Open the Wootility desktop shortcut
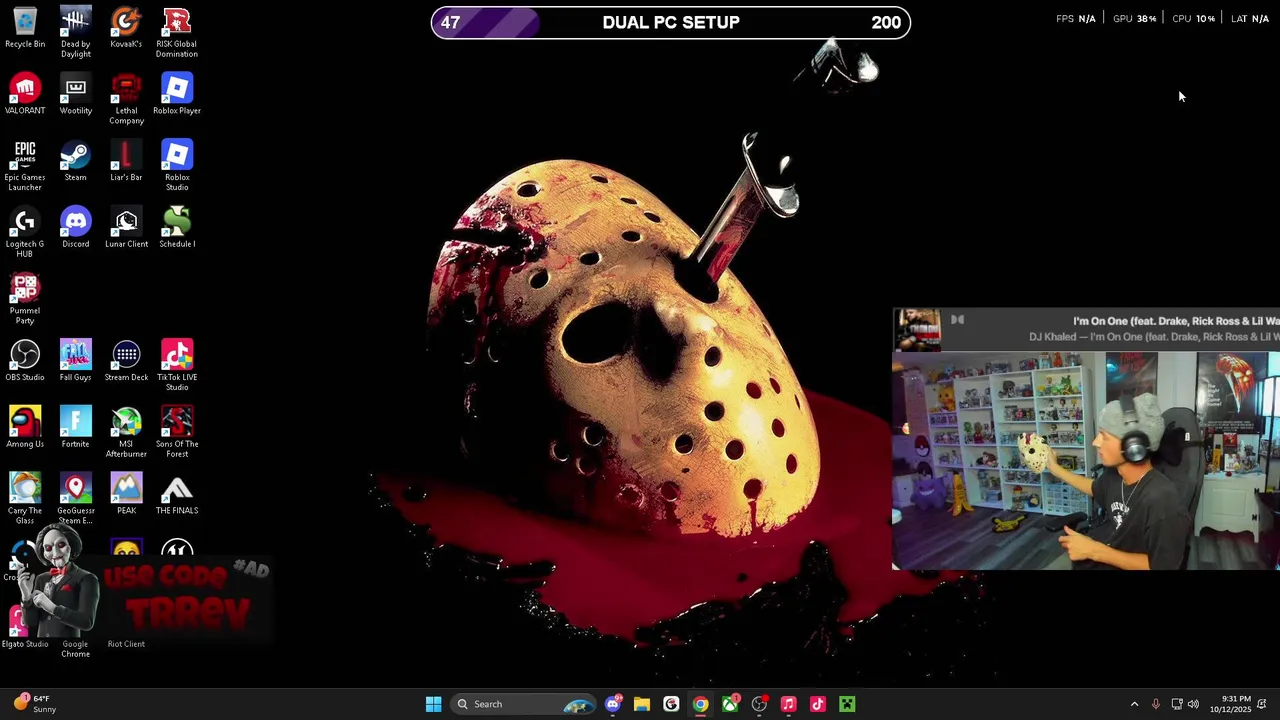This screenshot has height=720, width=1280. coord(76,94)
